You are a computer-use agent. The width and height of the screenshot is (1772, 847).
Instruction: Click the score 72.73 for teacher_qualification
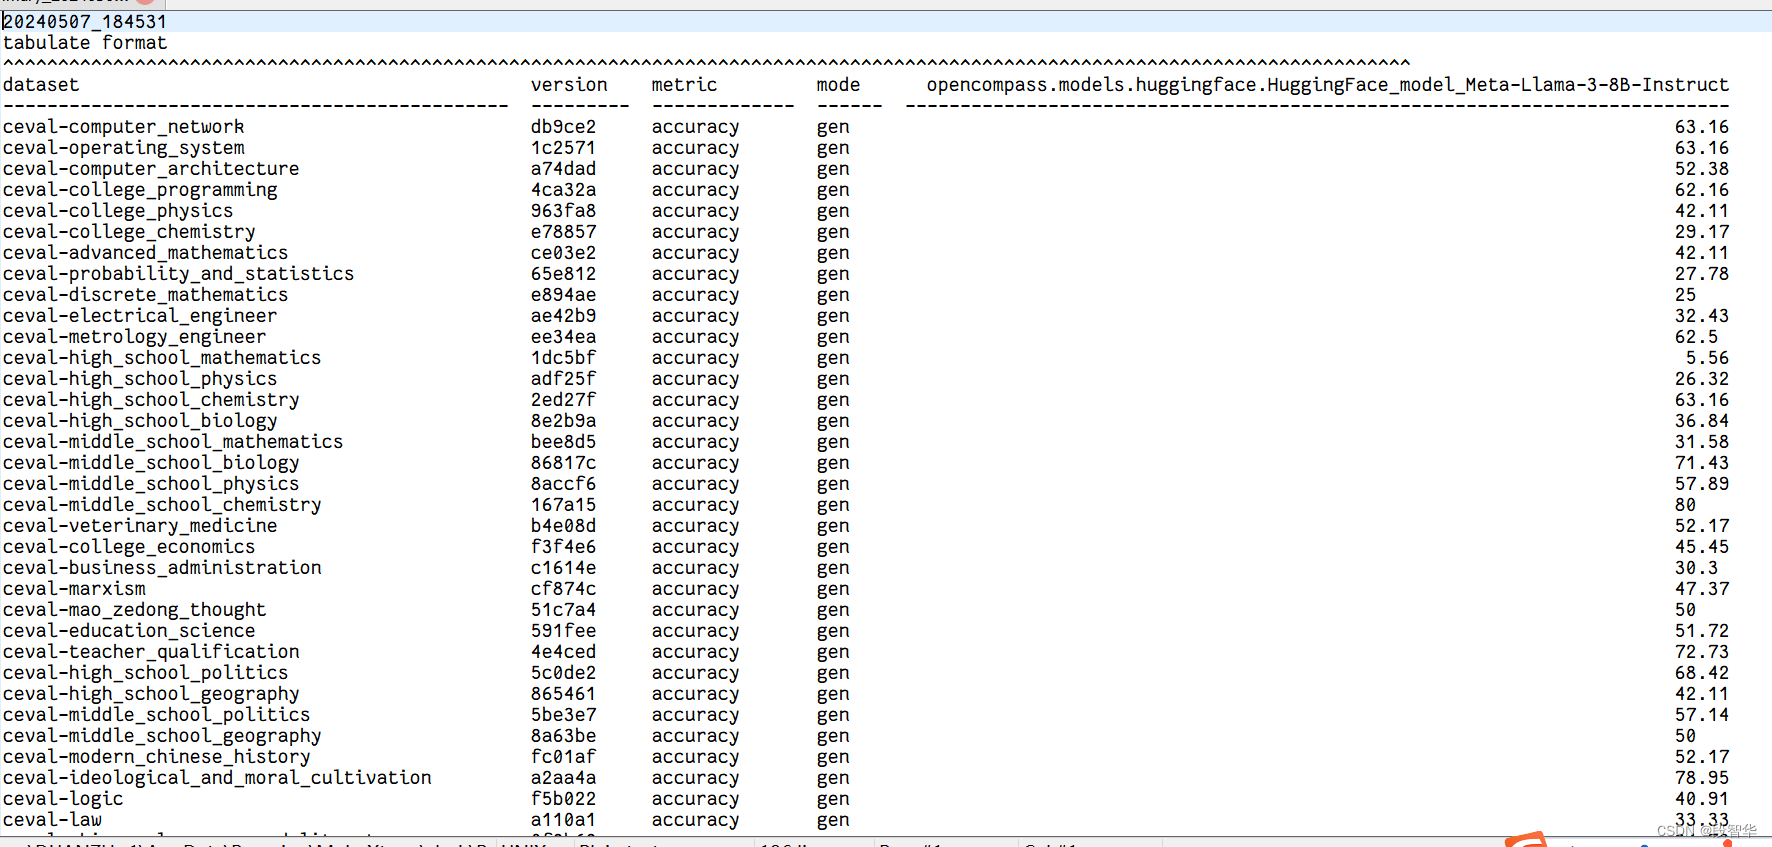tap(1702, 652)
